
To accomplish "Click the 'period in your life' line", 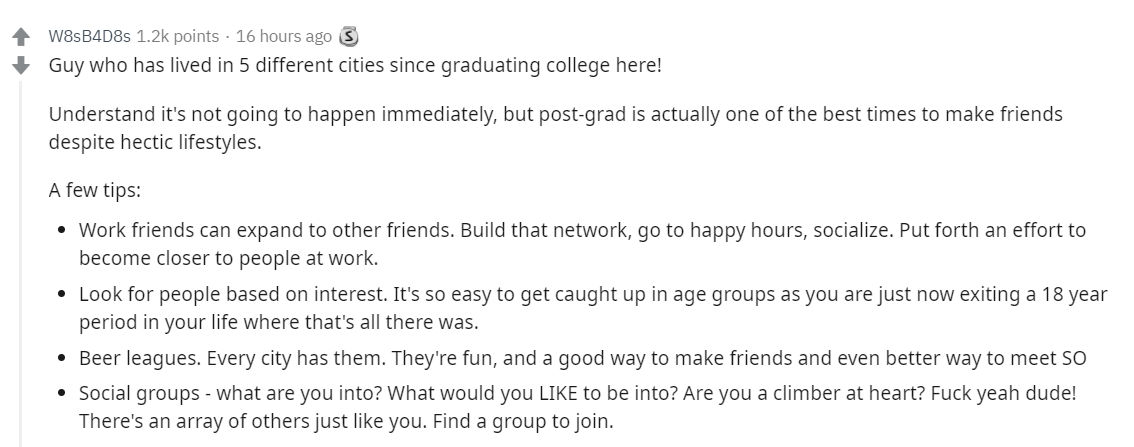I will click(278, 323).
